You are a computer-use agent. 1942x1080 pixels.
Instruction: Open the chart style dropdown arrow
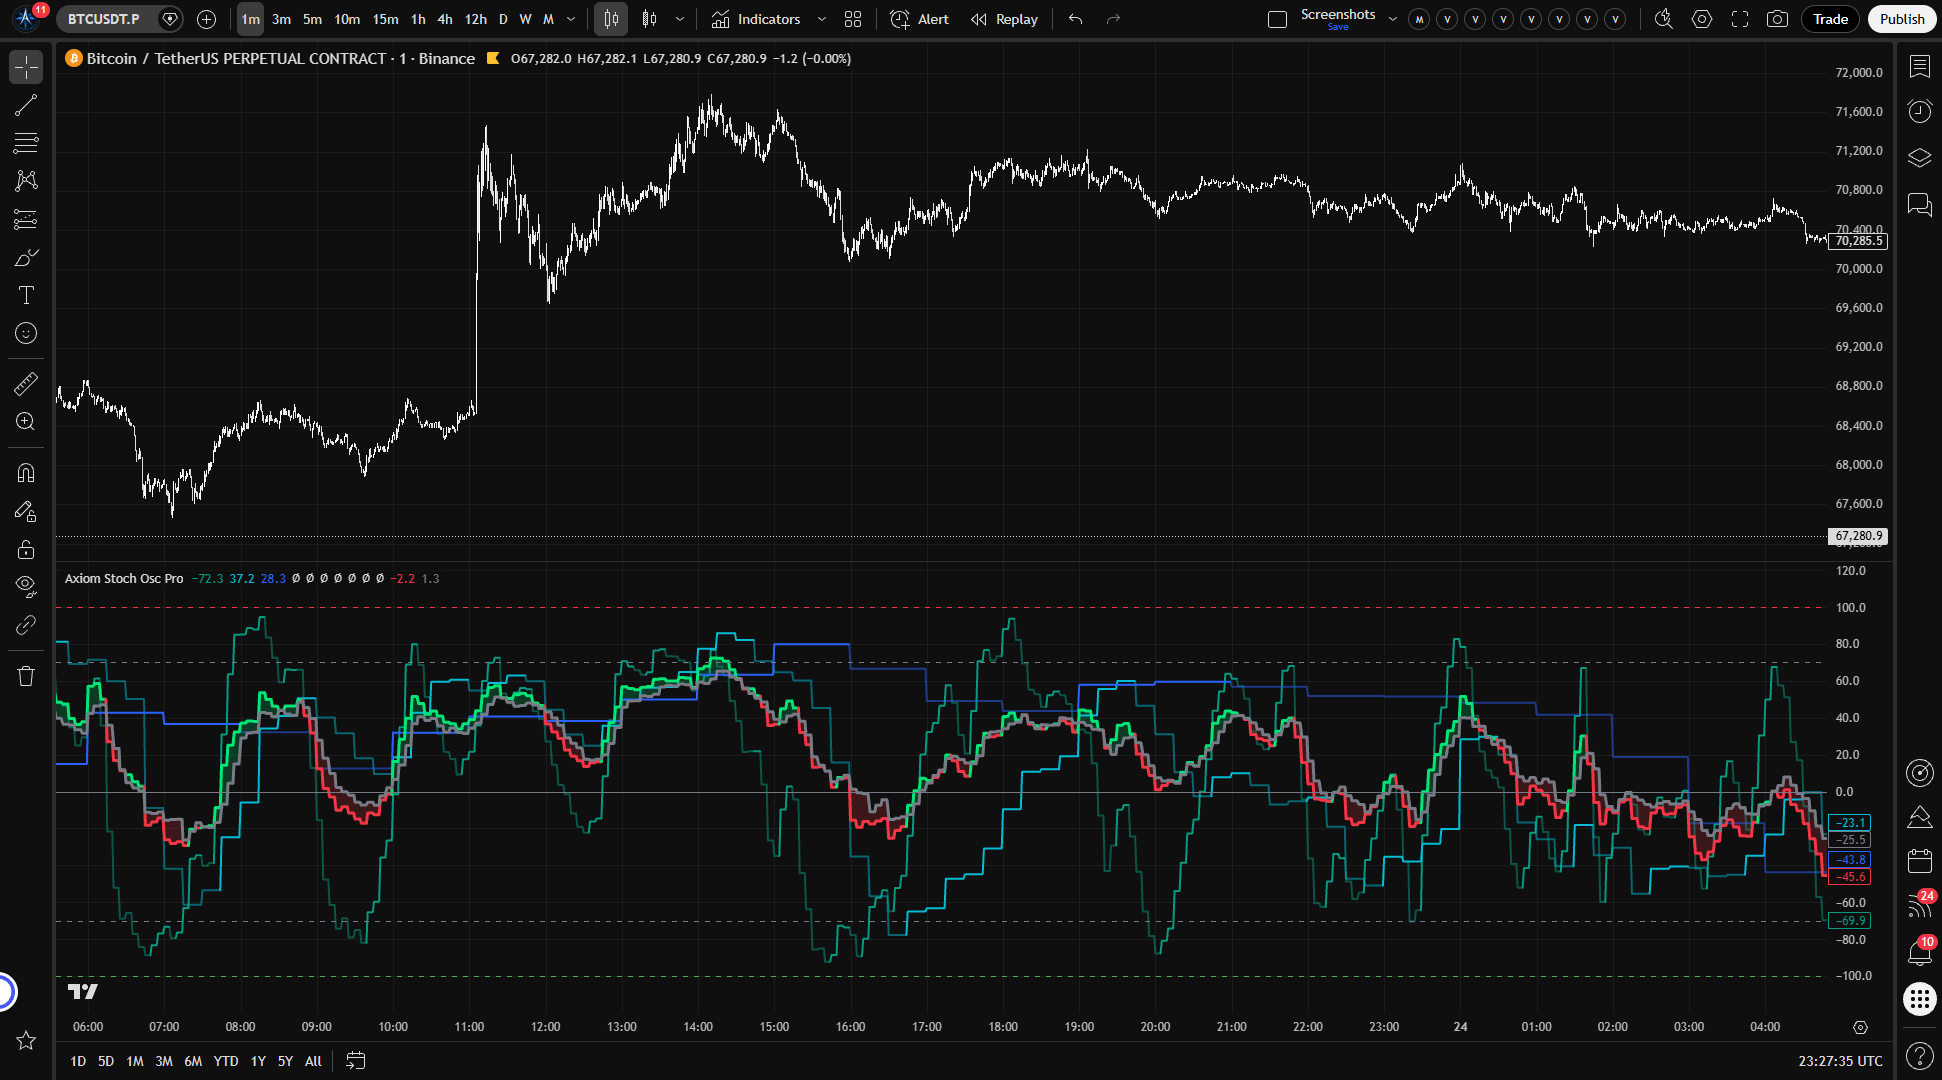coord(680,19)
